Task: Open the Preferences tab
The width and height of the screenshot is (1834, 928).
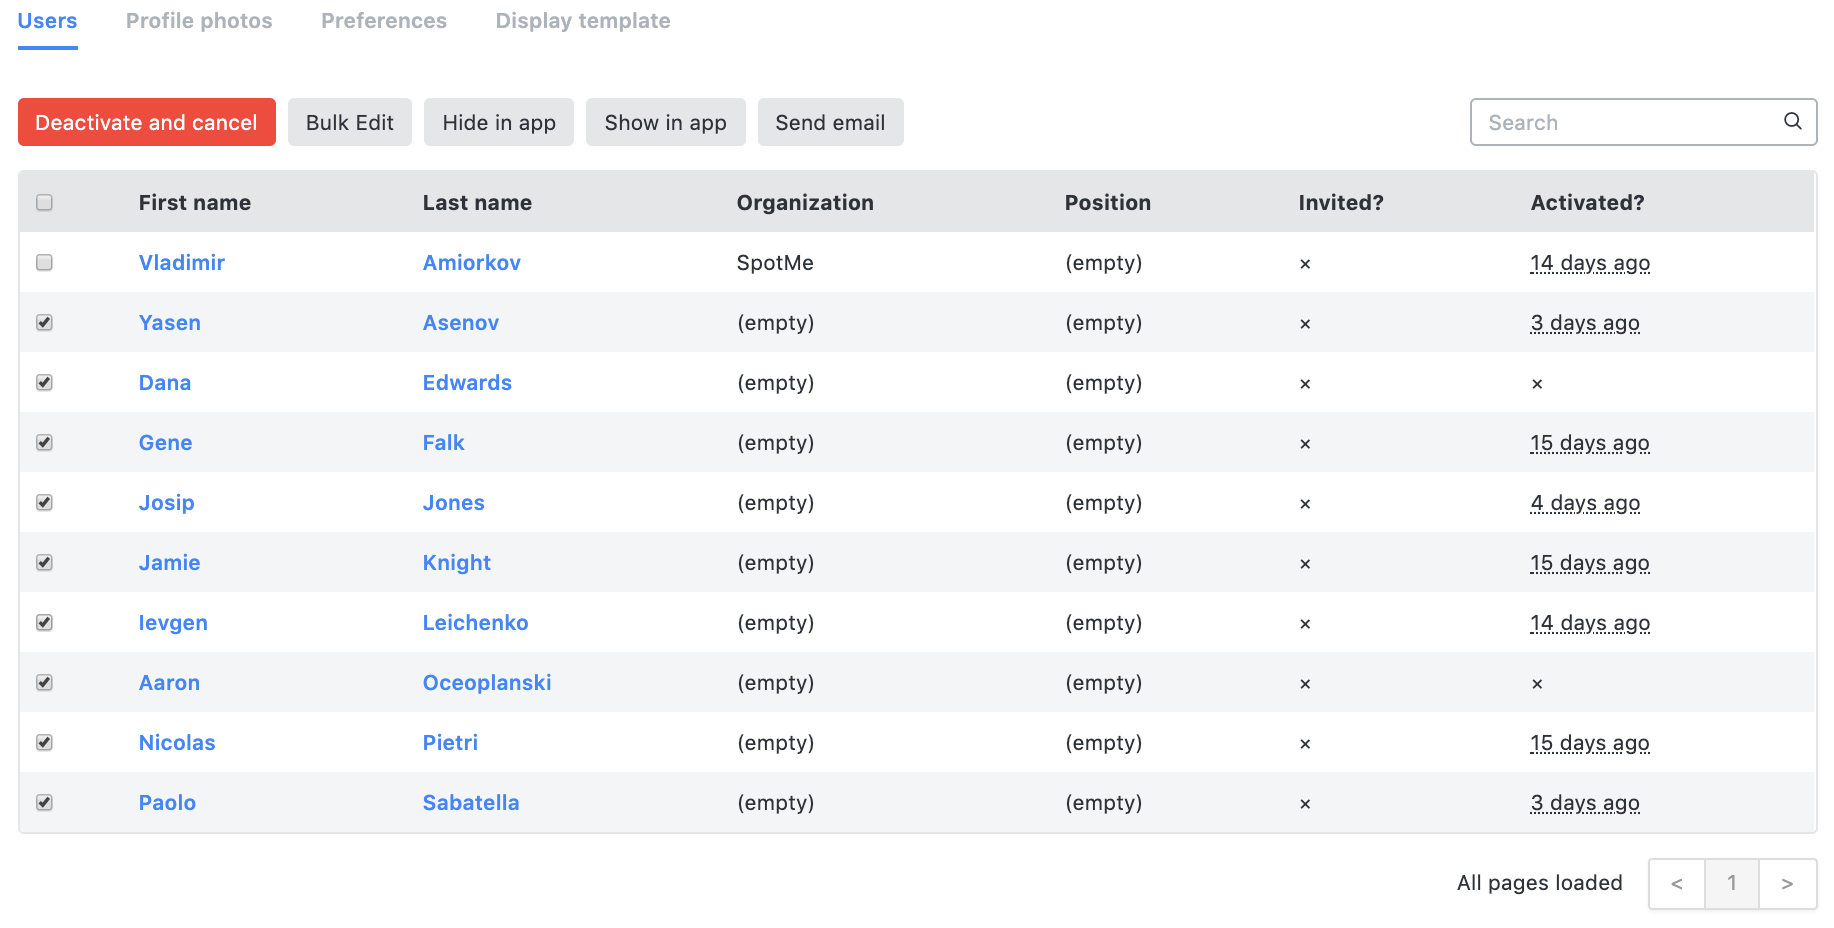Action: point(384,21)
